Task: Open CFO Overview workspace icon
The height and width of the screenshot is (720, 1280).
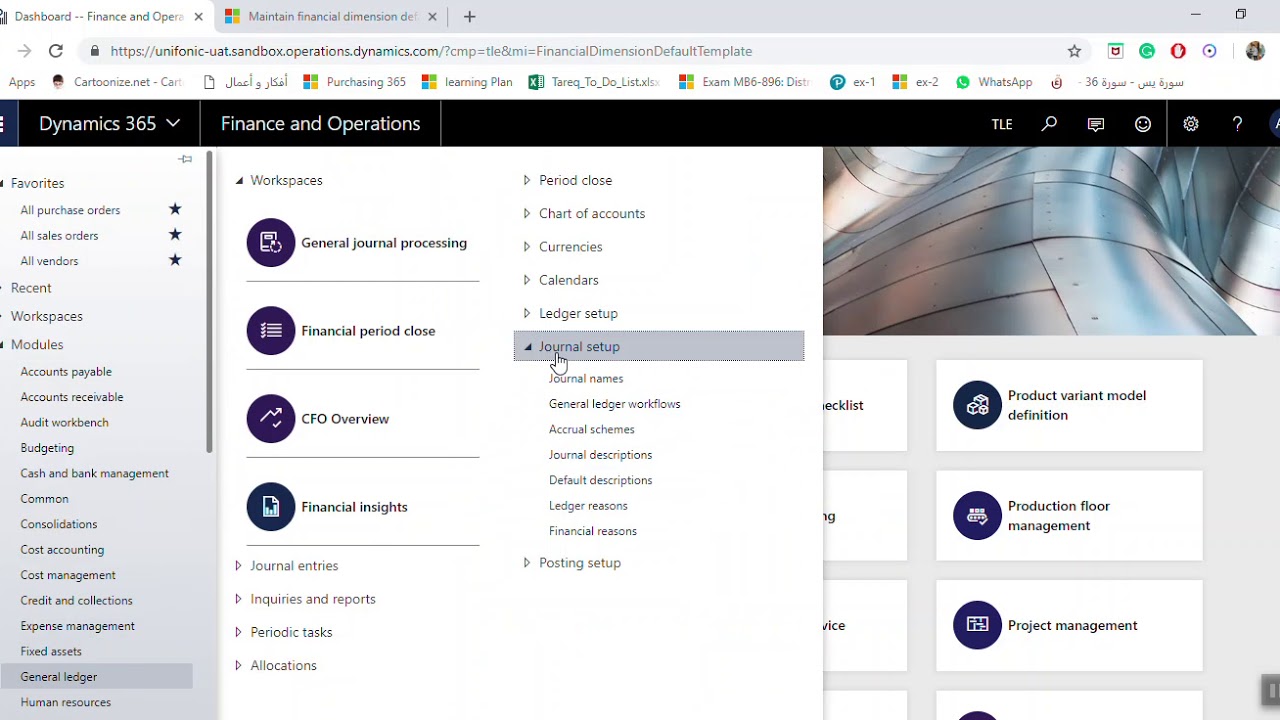Action: [x=271, y=419]
